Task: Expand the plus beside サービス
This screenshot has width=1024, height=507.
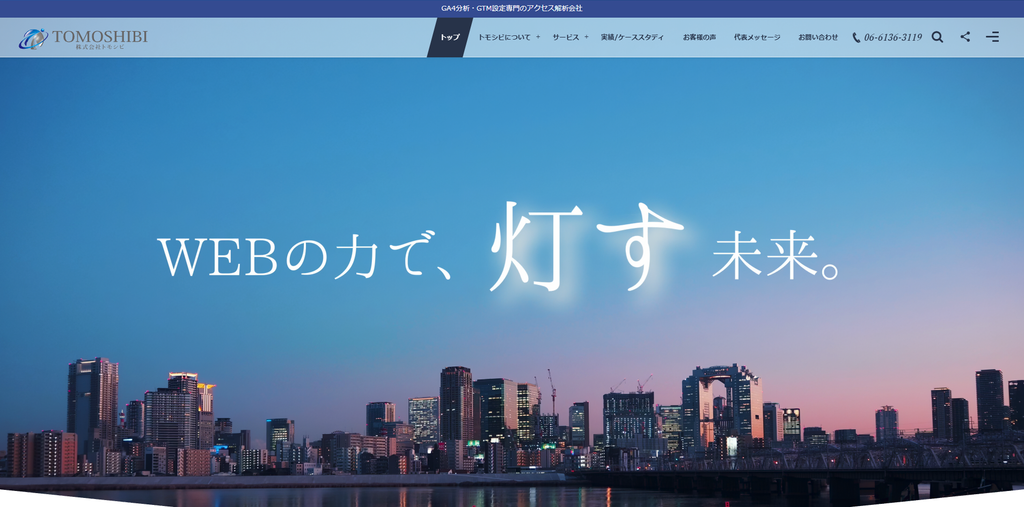Action: pyautogui.click(x=586, y=37)
